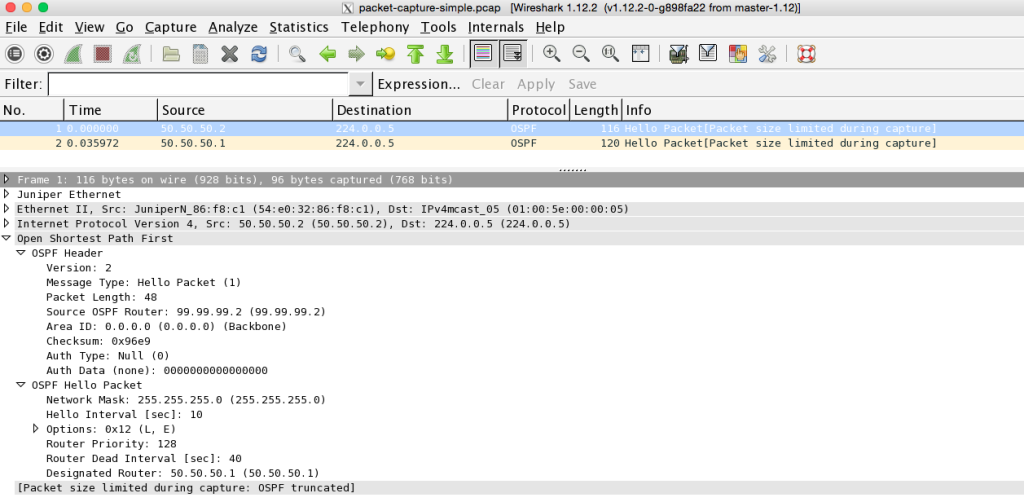Reload this capture file
This screenshot has width=1024, height=502.
pyautogui.click(x=259, y=54)
